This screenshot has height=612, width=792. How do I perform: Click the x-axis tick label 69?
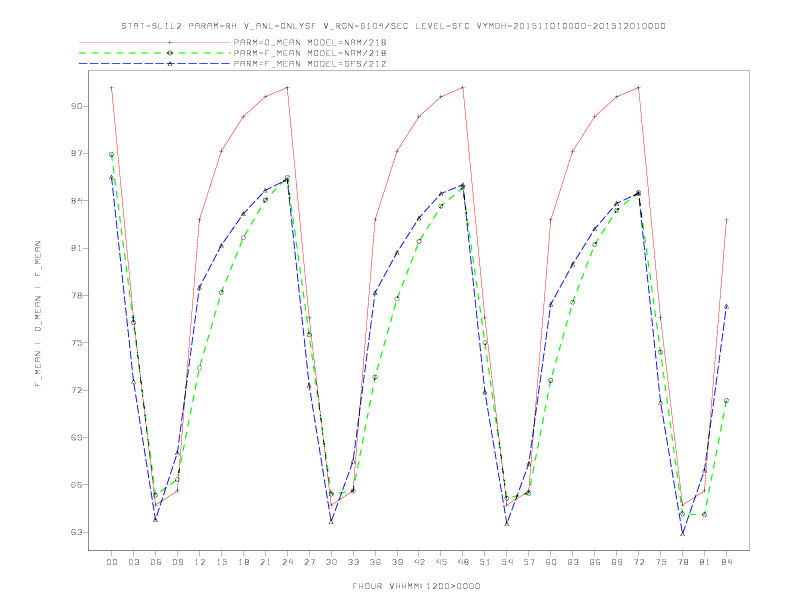pos(617,562)
